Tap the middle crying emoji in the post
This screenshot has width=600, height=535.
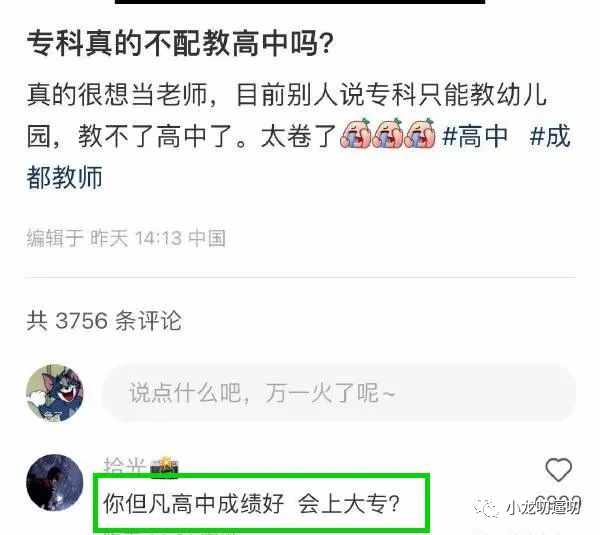[388, 134]
